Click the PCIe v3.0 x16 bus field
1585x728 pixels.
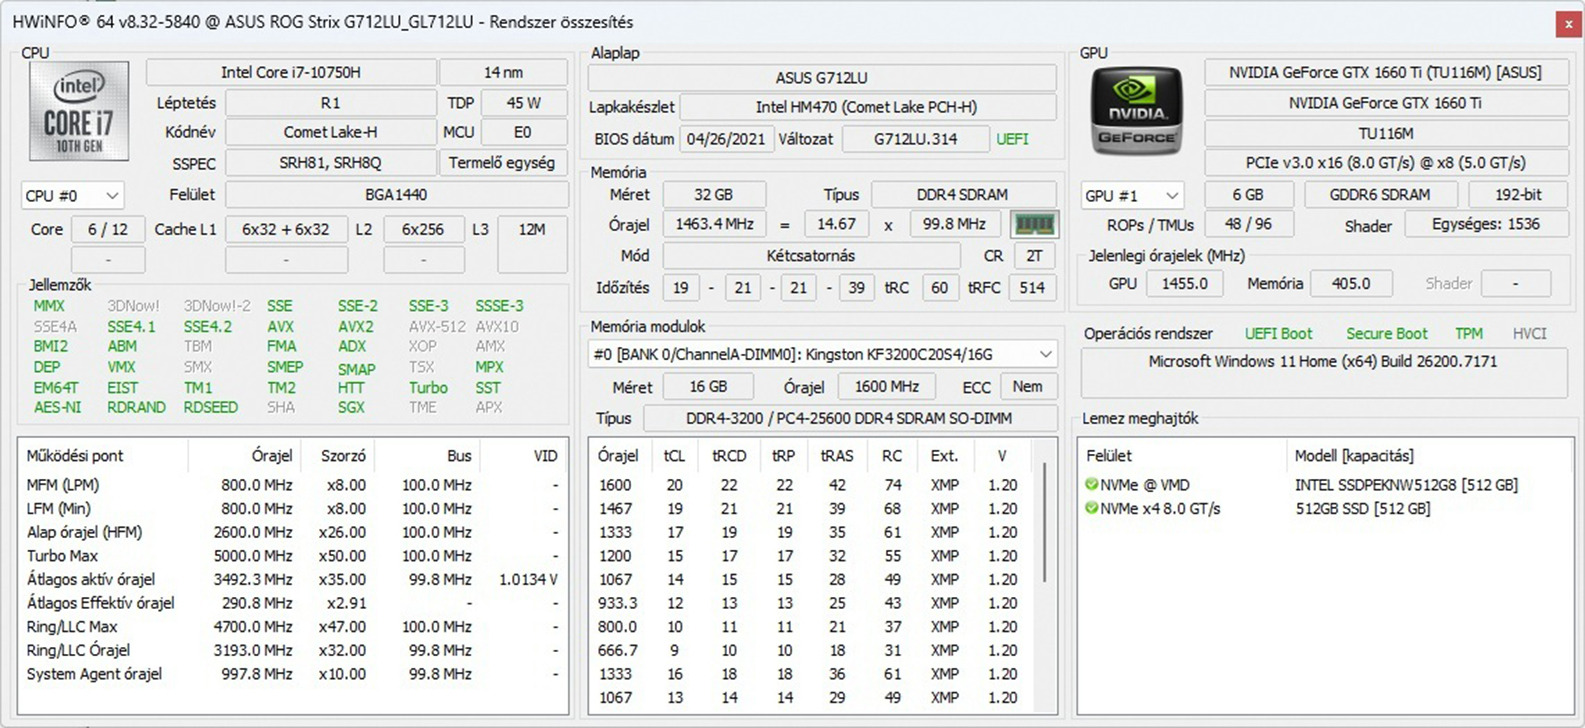(x=1386, y=163)
